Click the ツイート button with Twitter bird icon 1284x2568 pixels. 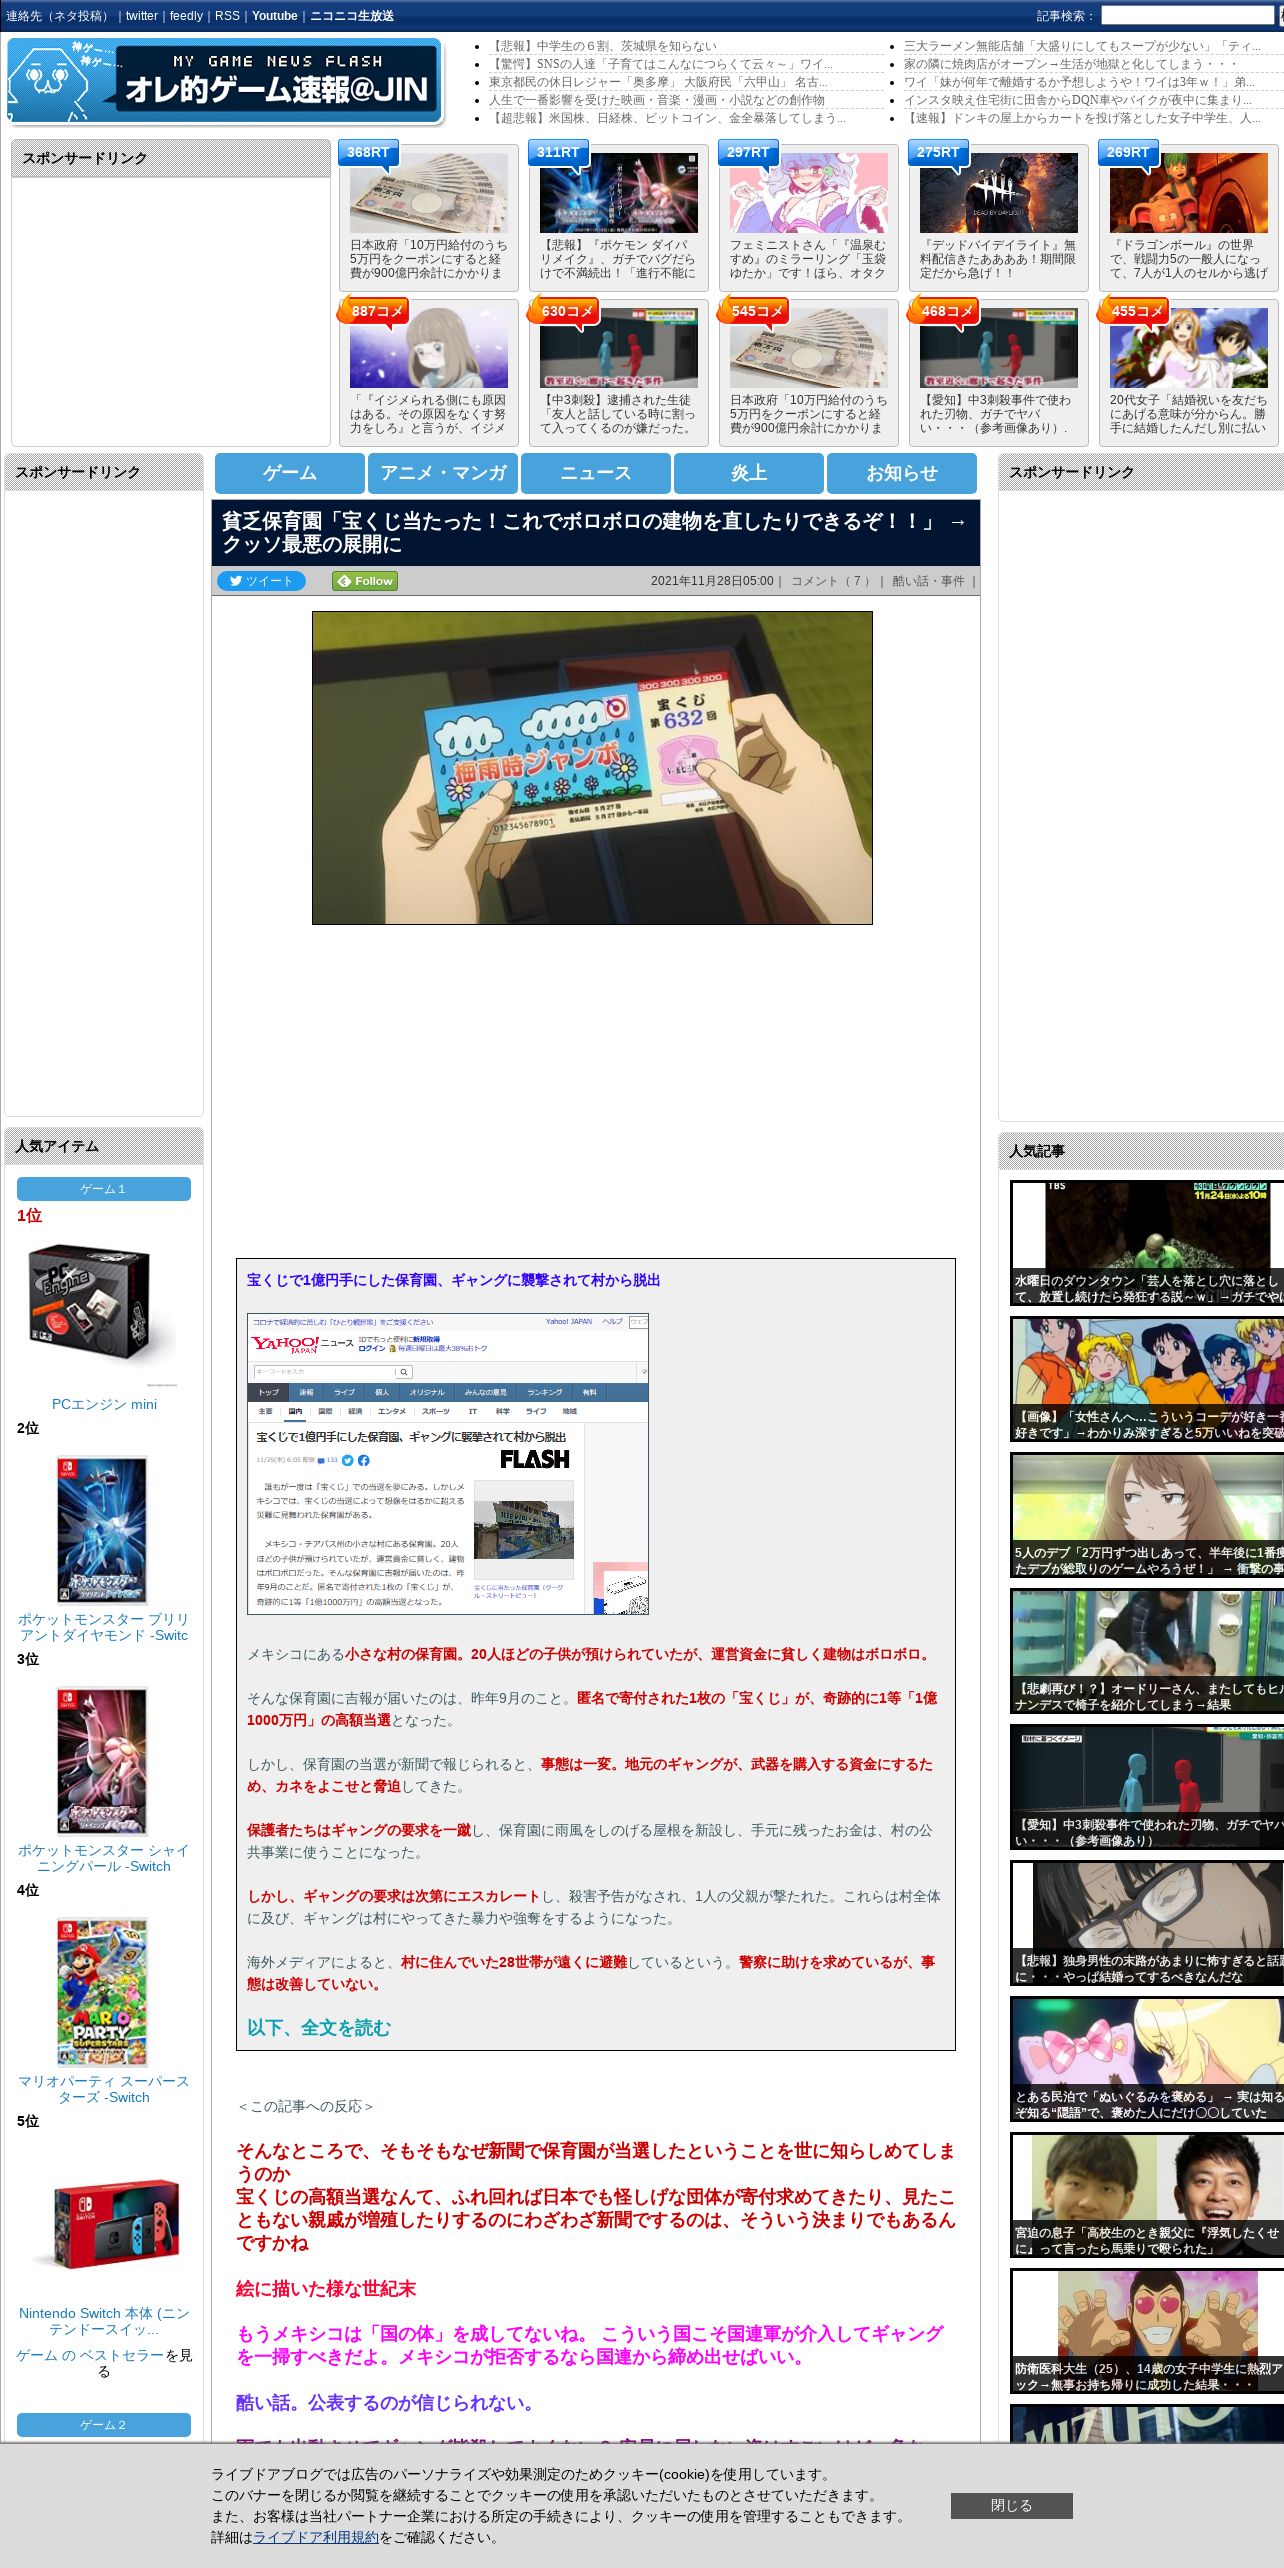click(261, 581)
